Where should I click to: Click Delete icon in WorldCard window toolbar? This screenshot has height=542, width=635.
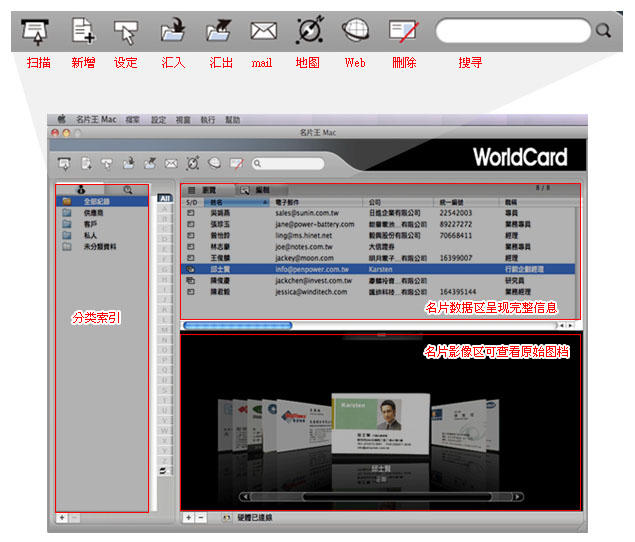click(x=237, y=163)
